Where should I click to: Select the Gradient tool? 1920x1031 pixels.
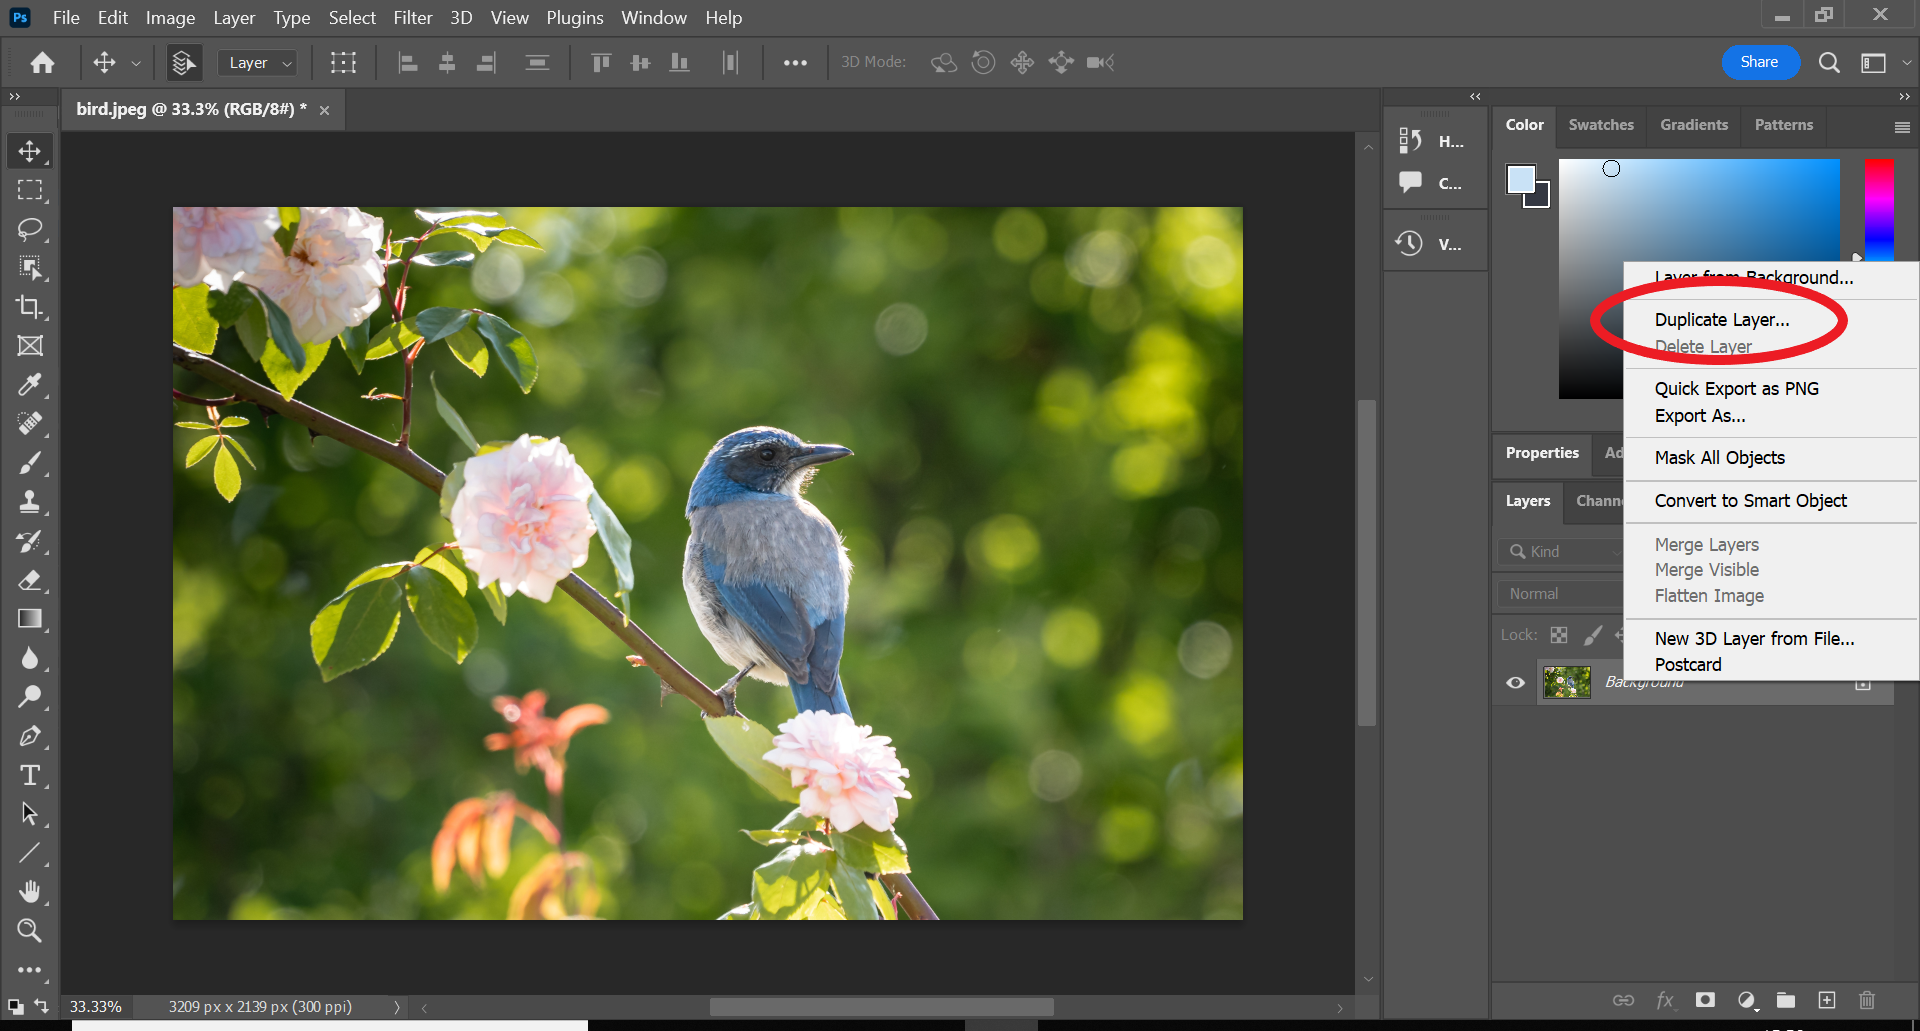pos(30,619)
